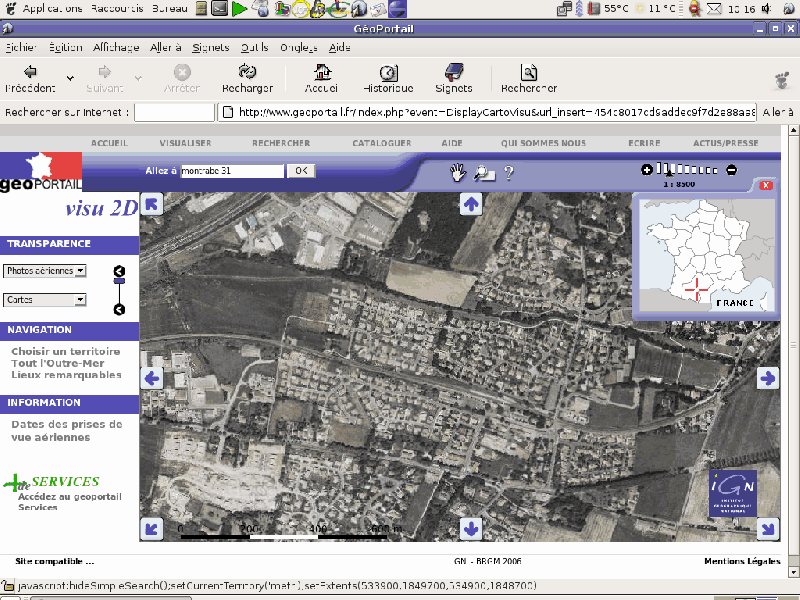Open Accédez au geoportail Services link
The height and width of the screenshot is (600, 800).
click(70, 502)
